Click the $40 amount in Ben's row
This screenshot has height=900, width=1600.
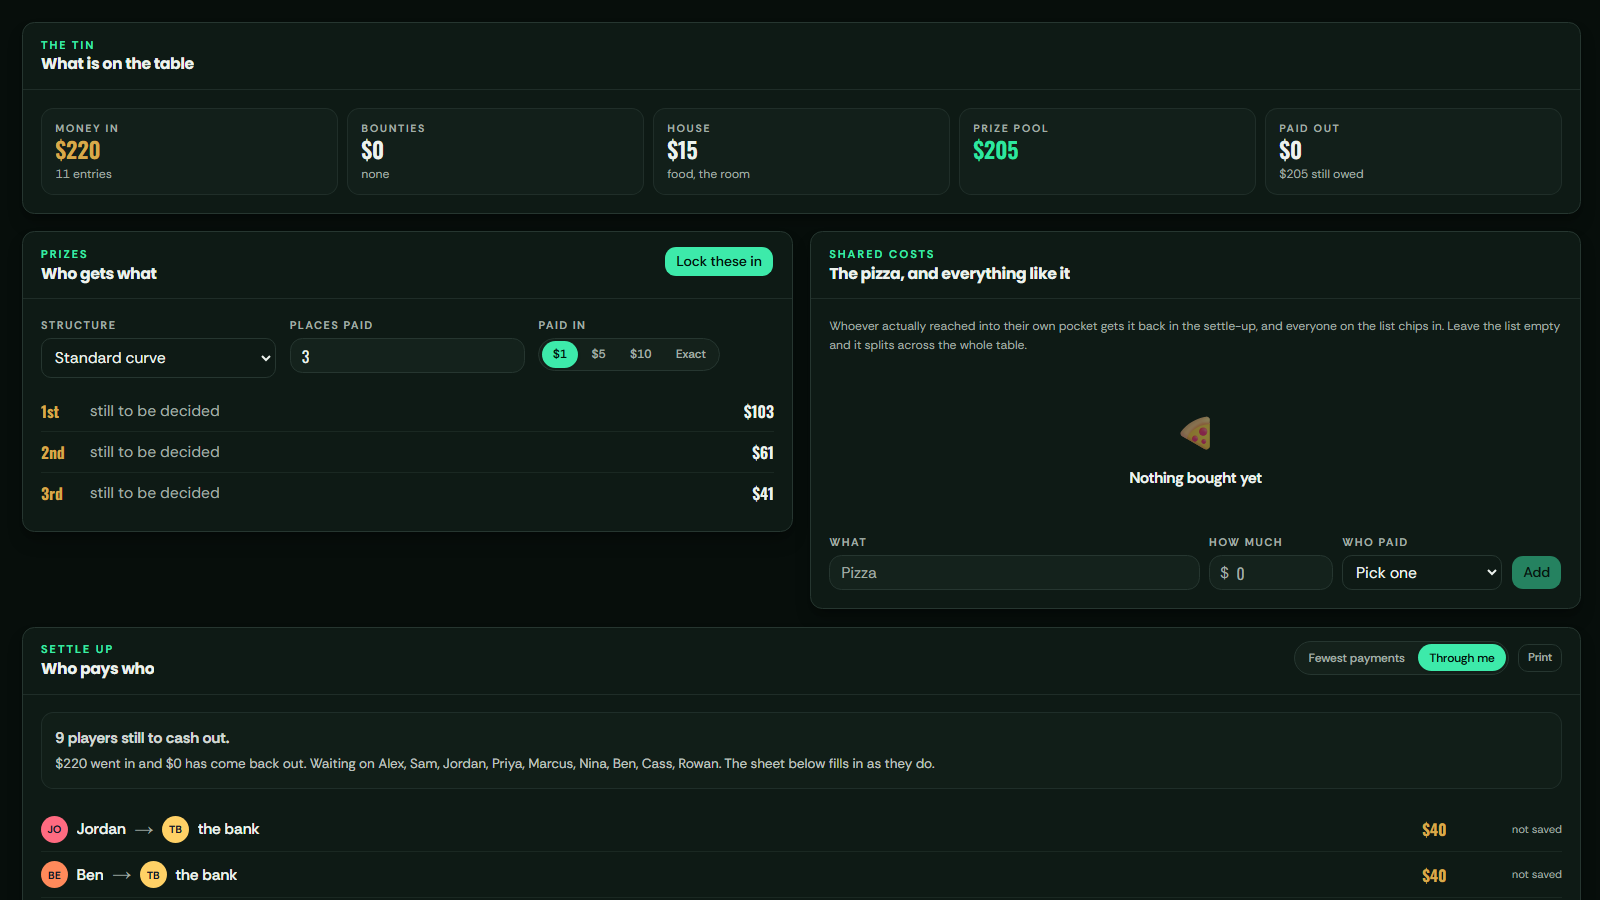tap(1434, 876)
